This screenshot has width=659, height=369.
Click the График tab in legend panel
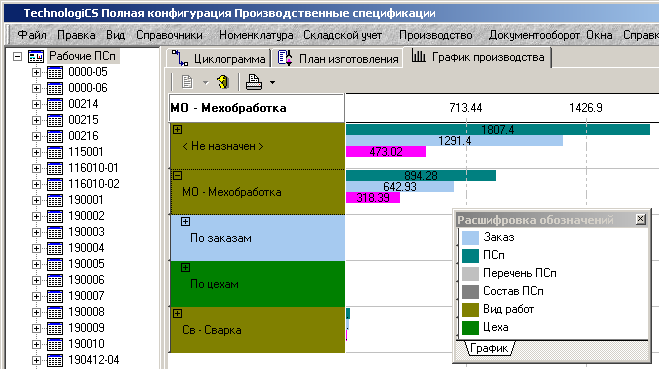pos(489,348)
